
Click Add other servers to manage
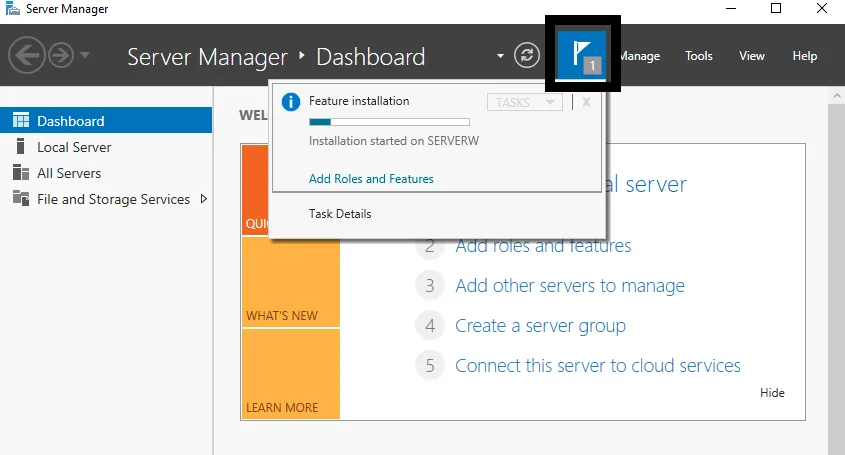pos(570,286)
